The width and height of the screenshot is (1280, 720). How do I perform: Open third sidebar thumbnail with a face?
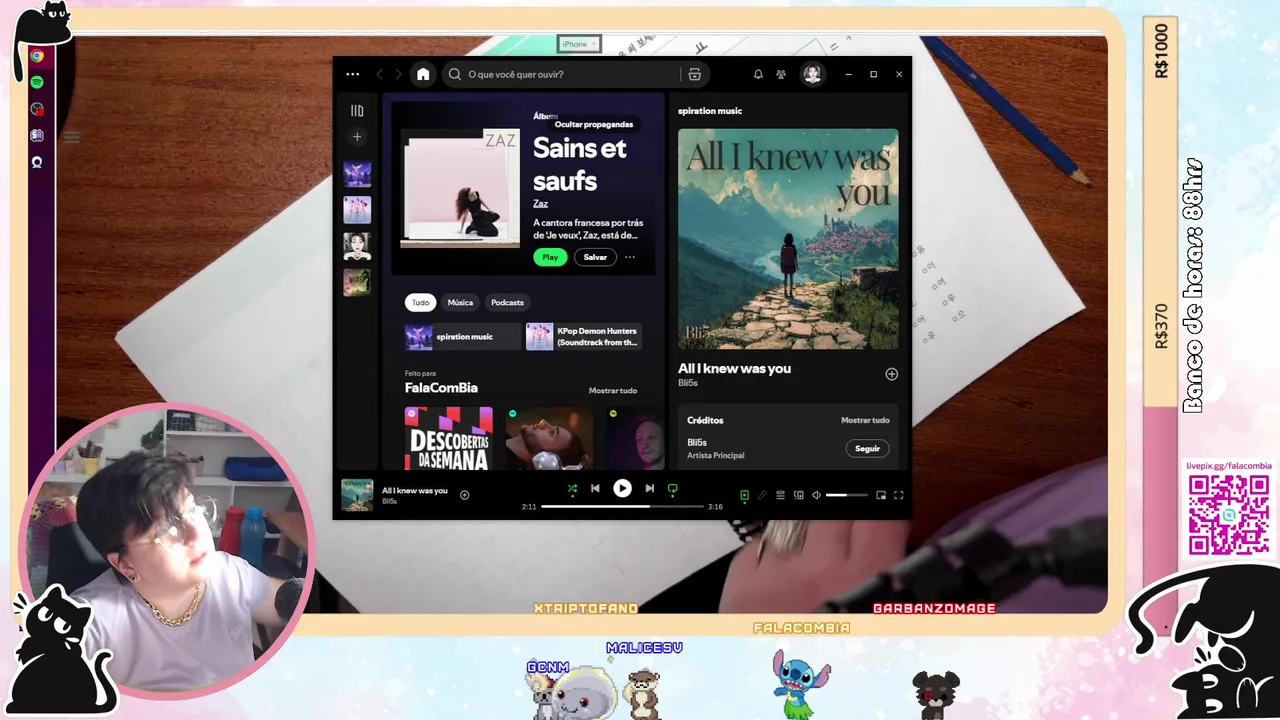coord(357,246)
